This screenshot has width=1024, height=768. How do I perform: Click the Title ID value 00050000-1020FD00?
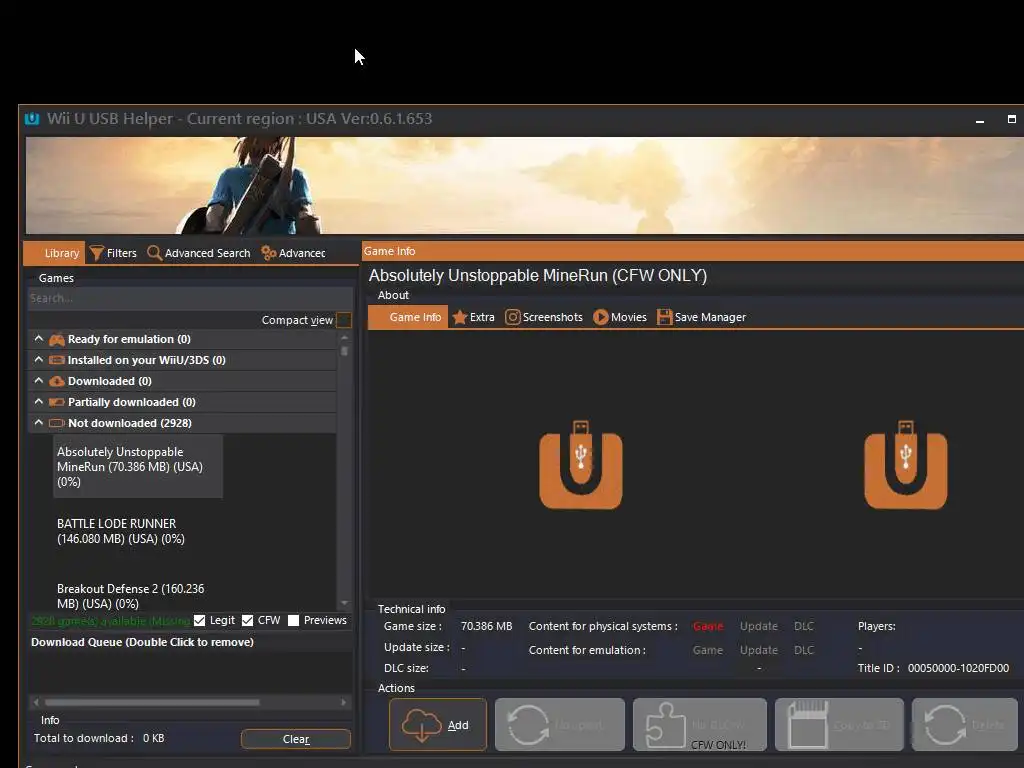tap(958, 668)
